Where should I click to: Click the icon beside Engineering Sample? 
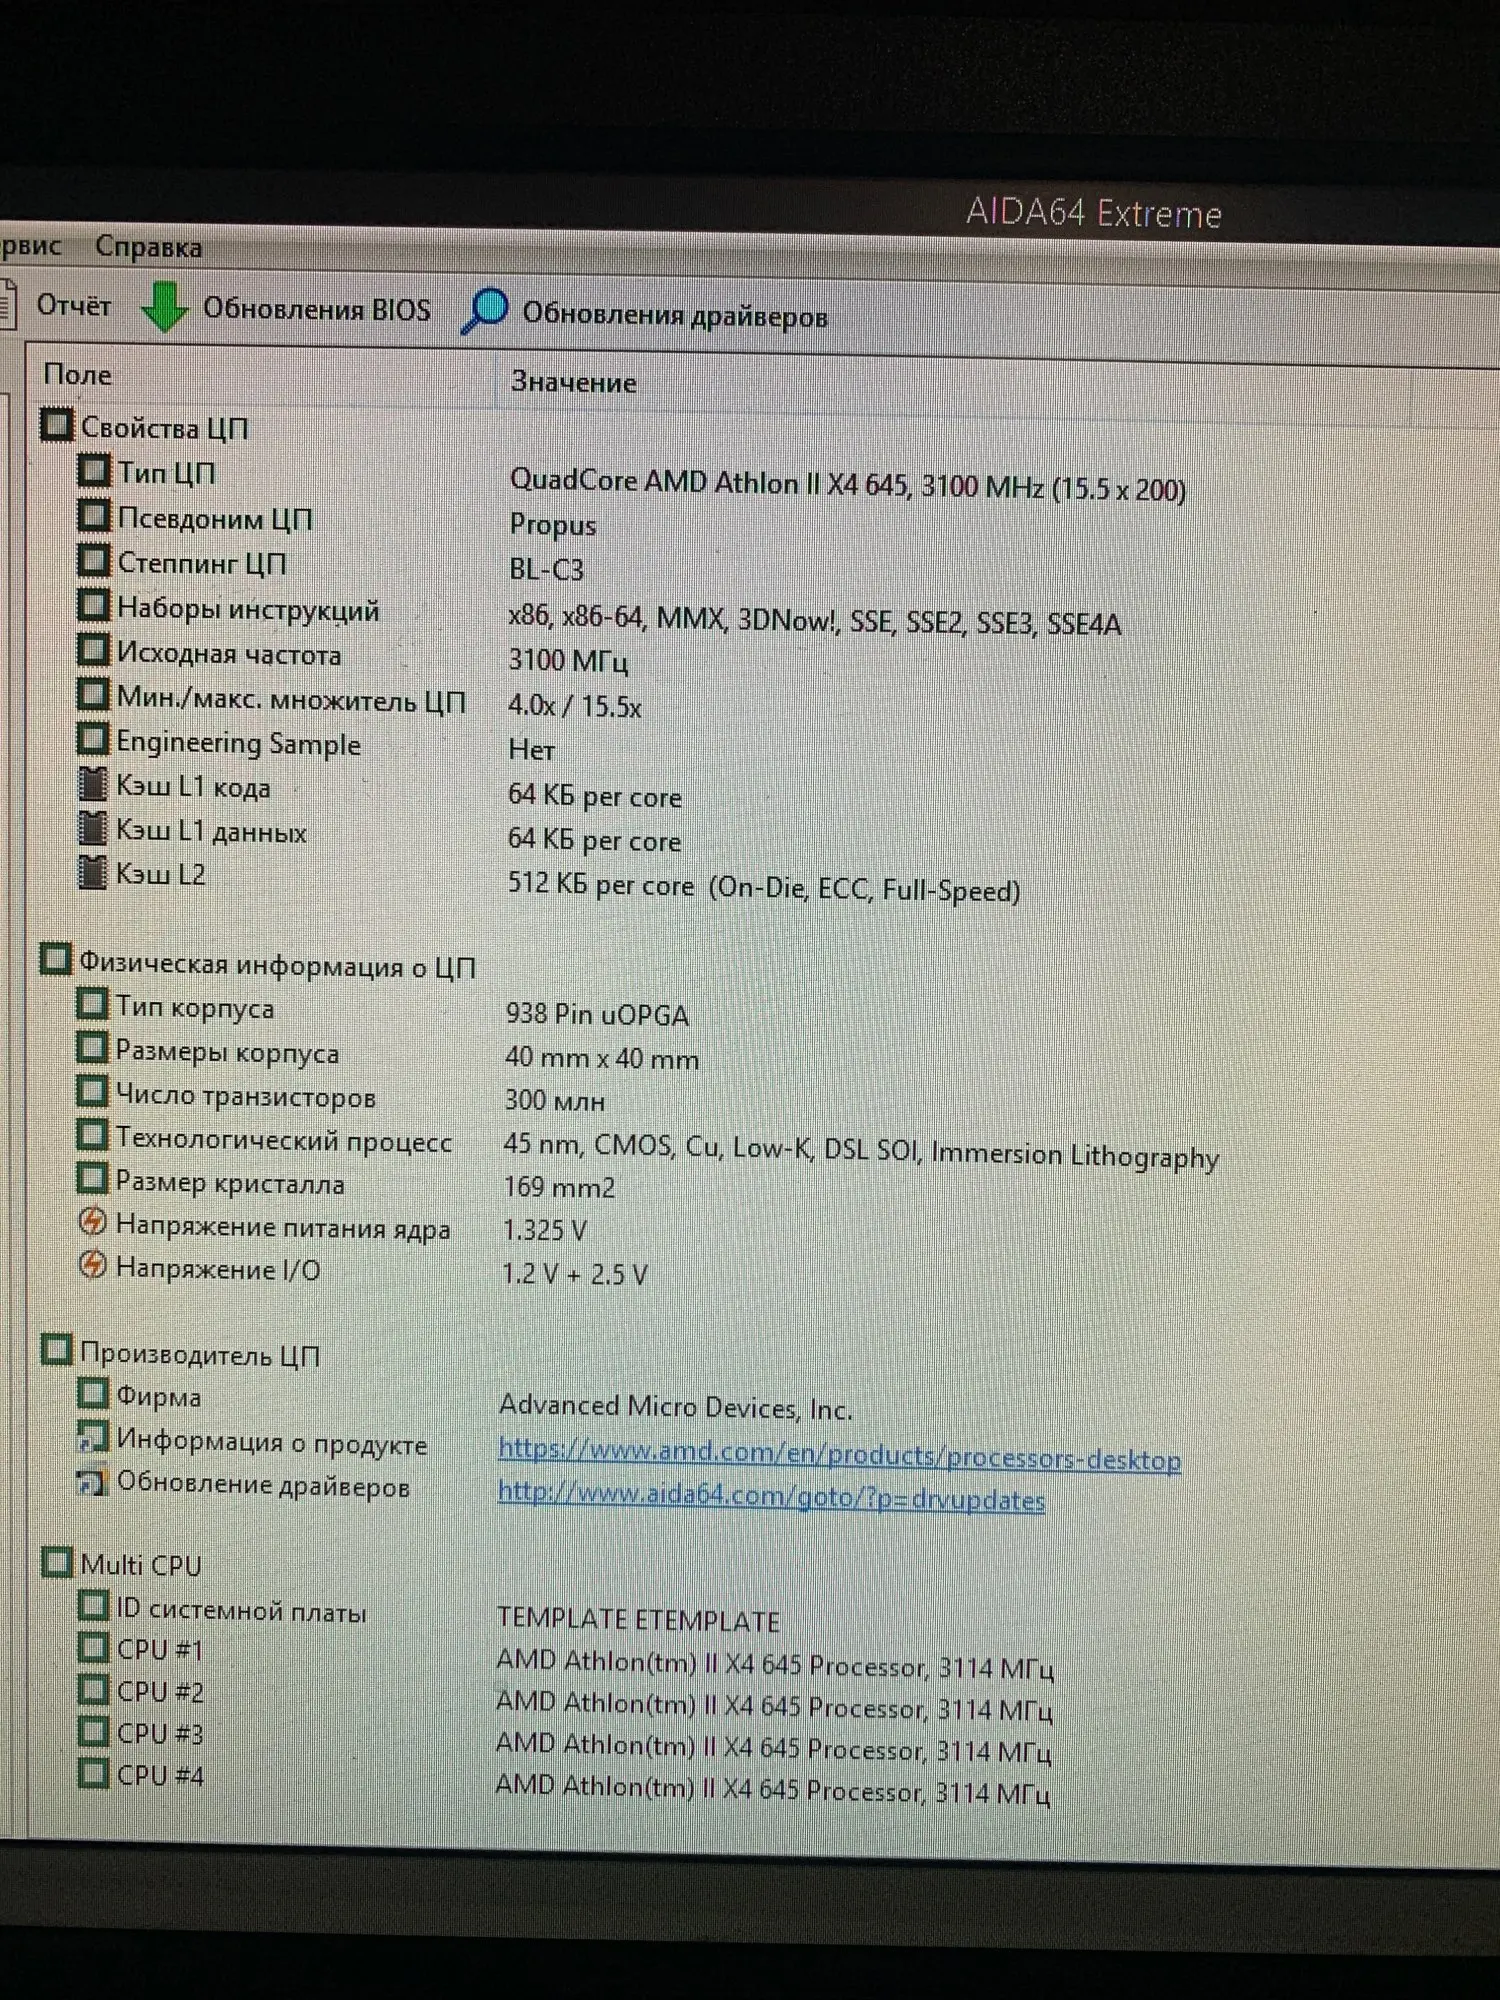93,740
